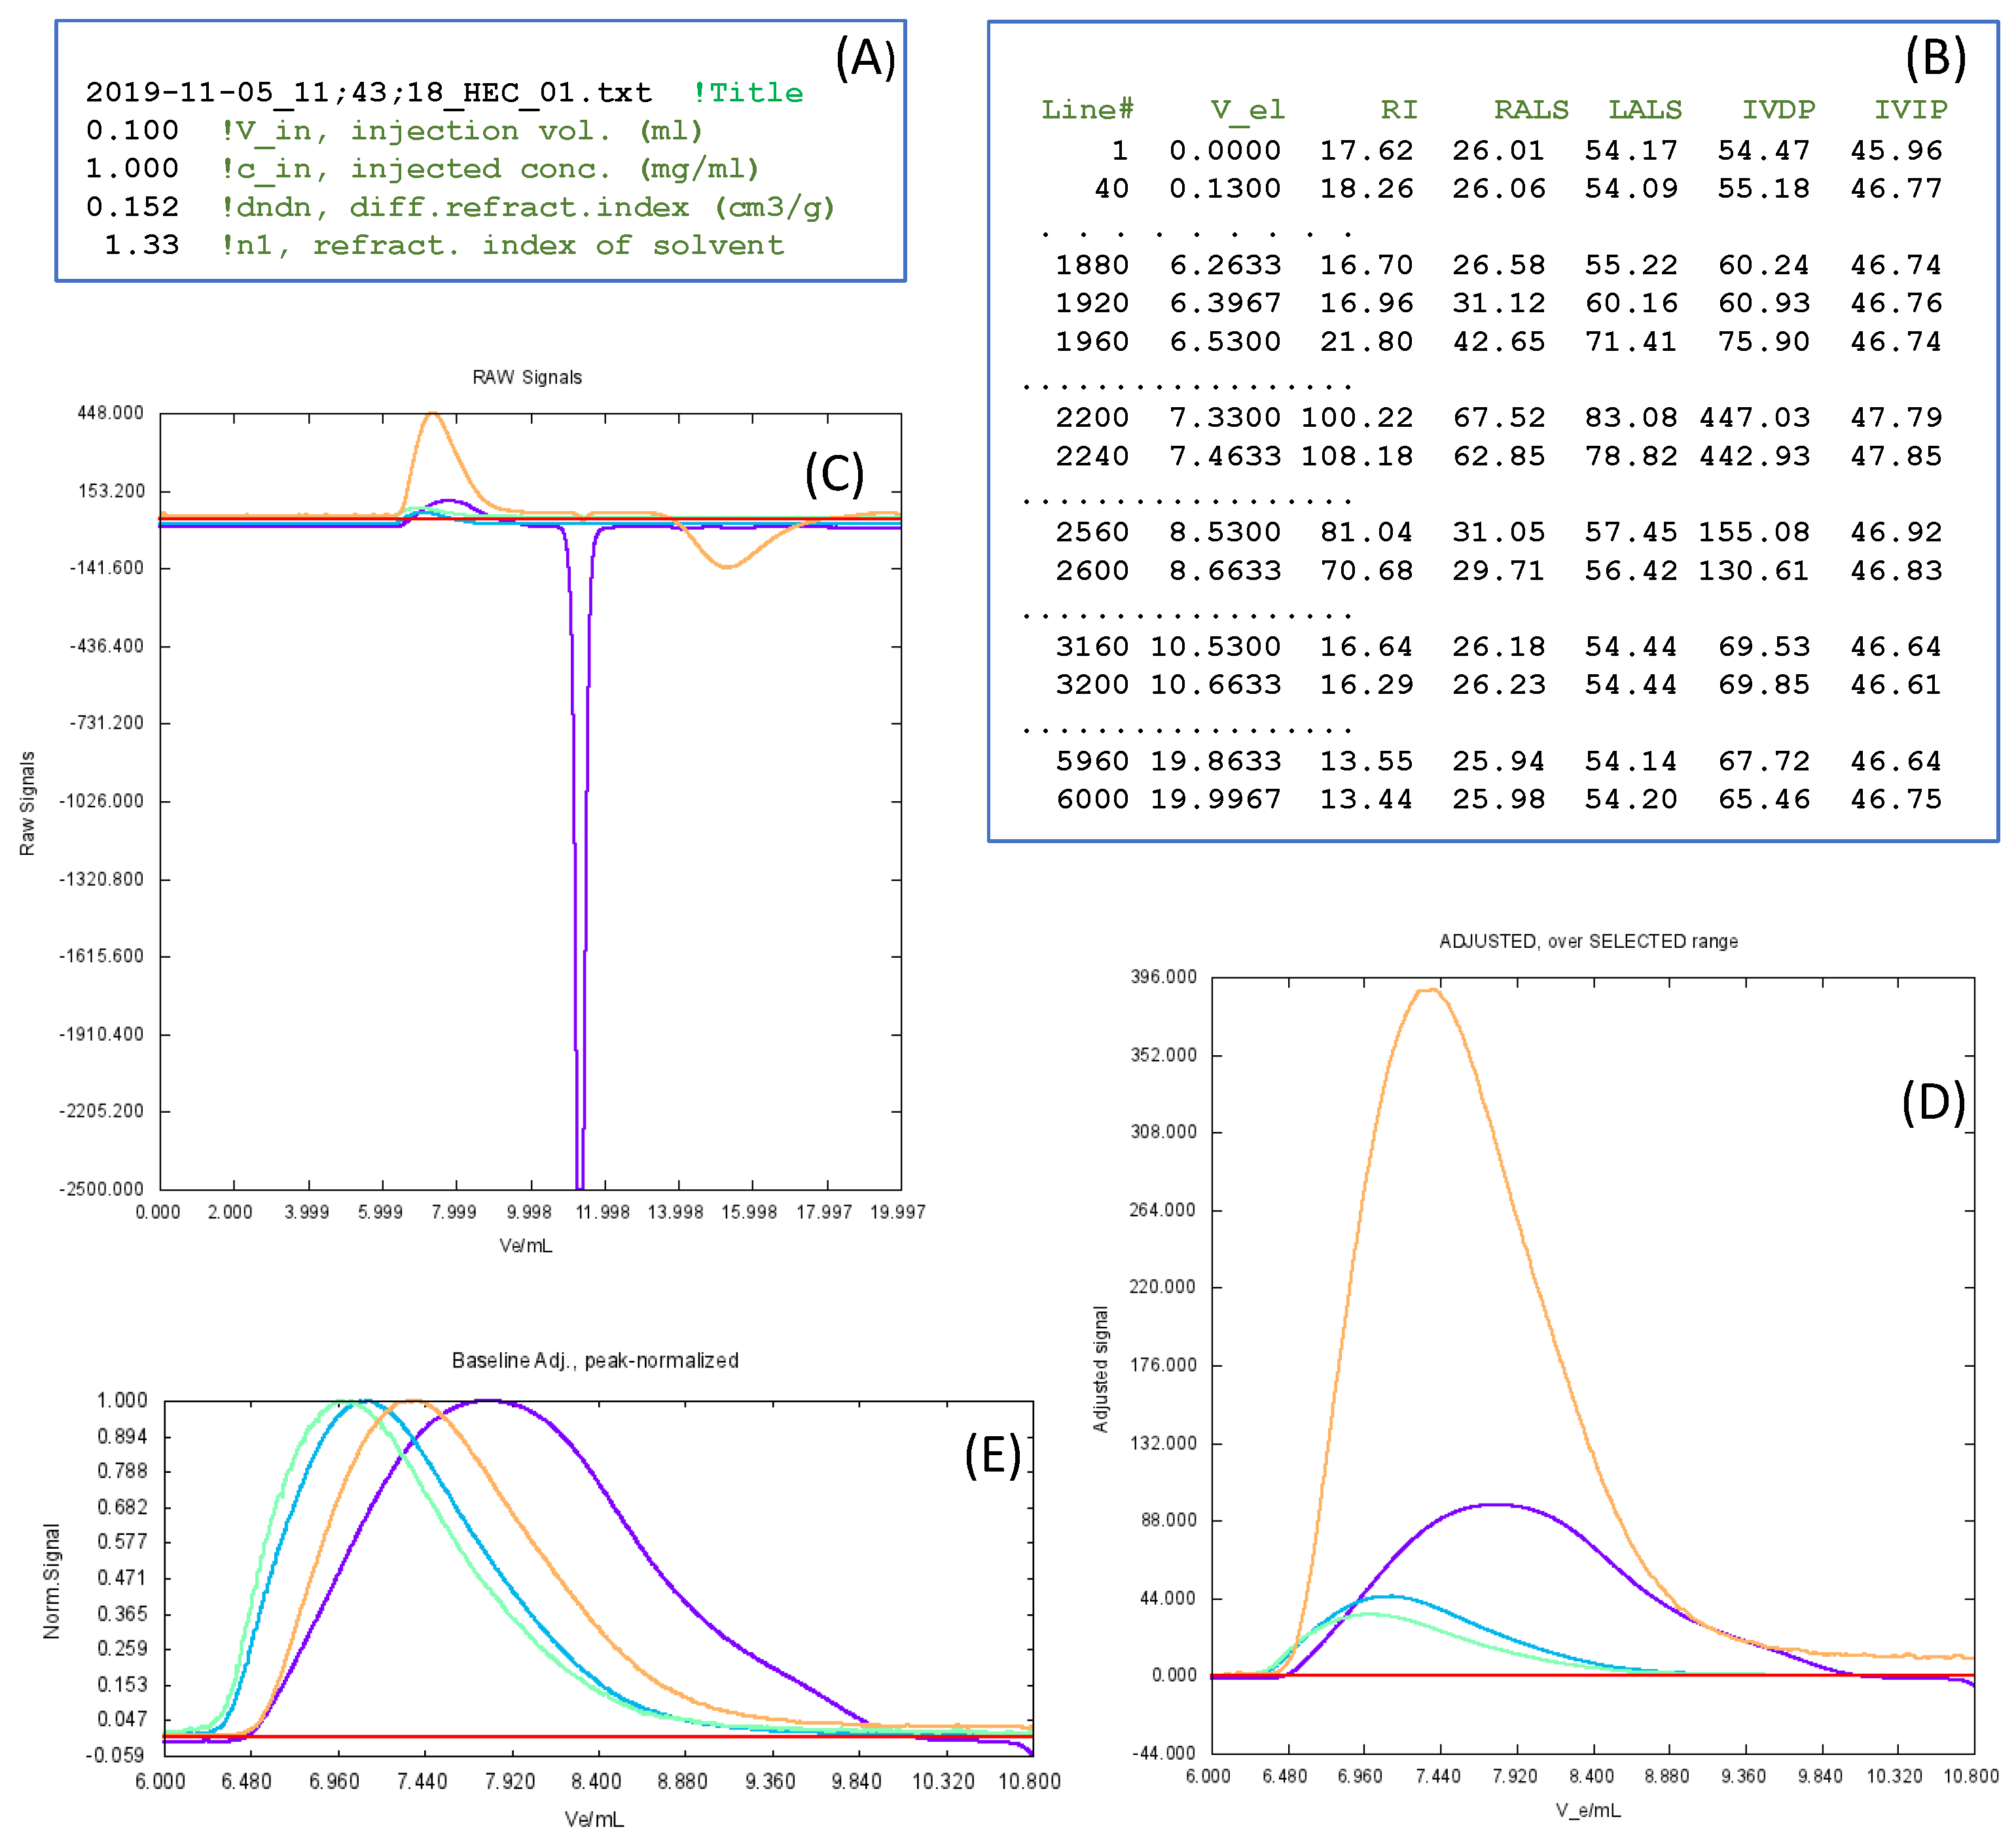The image size is (2016, 1844).
Task: Click the Norm.Signal axis label
Action: tap(51, 1581)
